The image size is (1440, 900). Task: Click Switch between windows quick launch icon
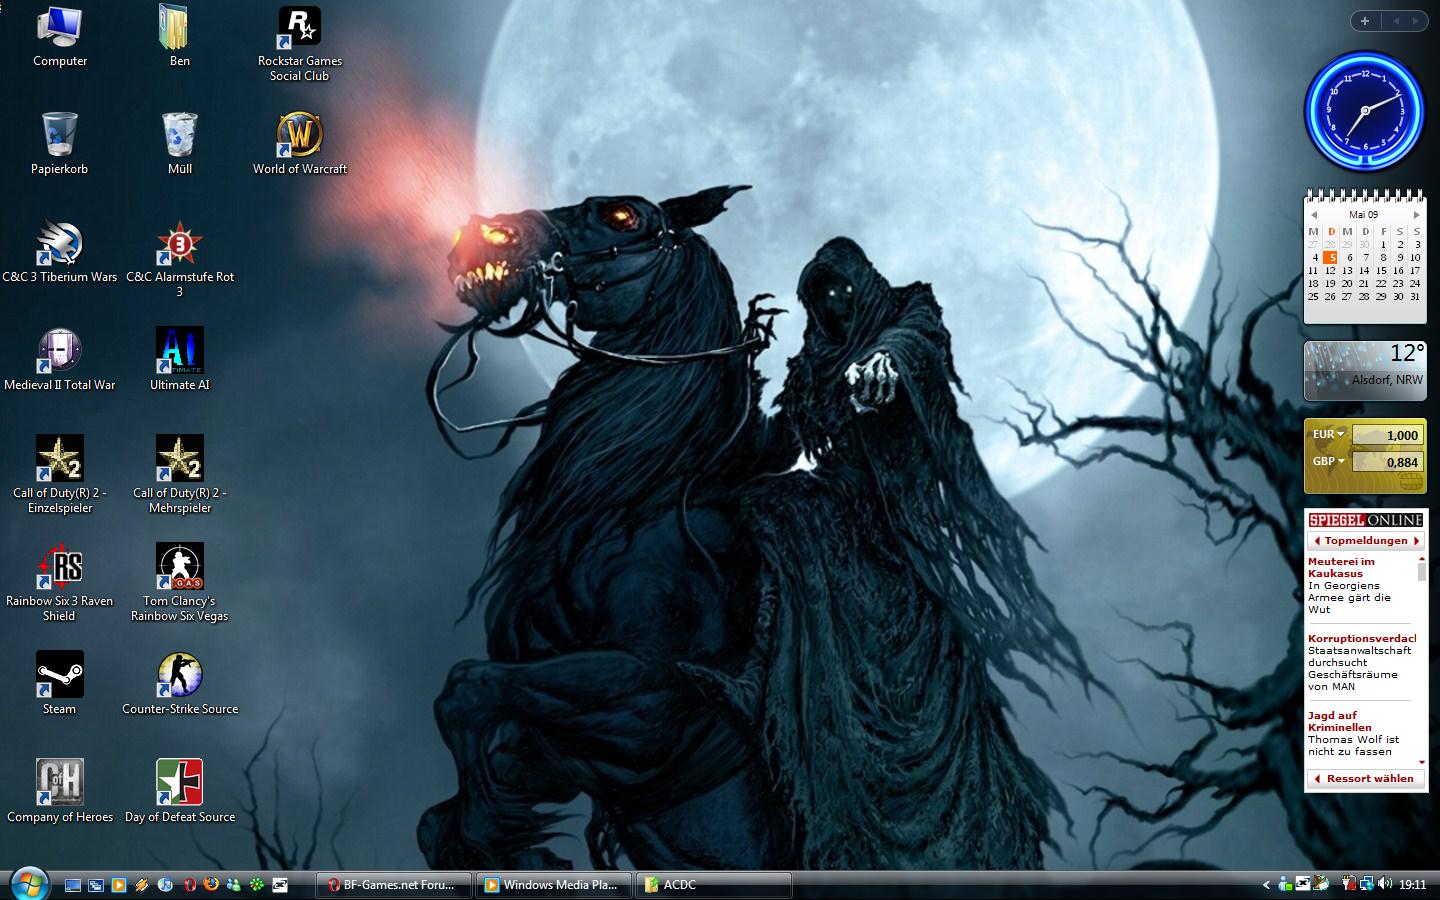(96, 885)
